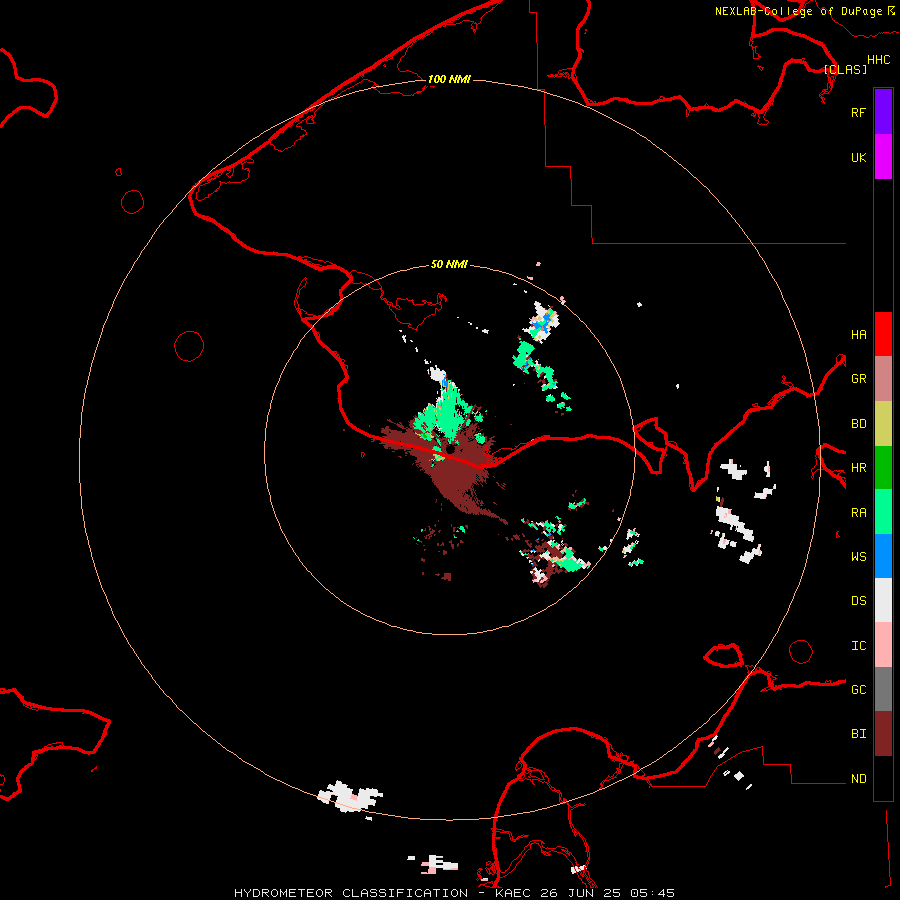Click the IC pink legend swatch
The height and width of the screenshot is (900, 900).
(x=883, y=645)
